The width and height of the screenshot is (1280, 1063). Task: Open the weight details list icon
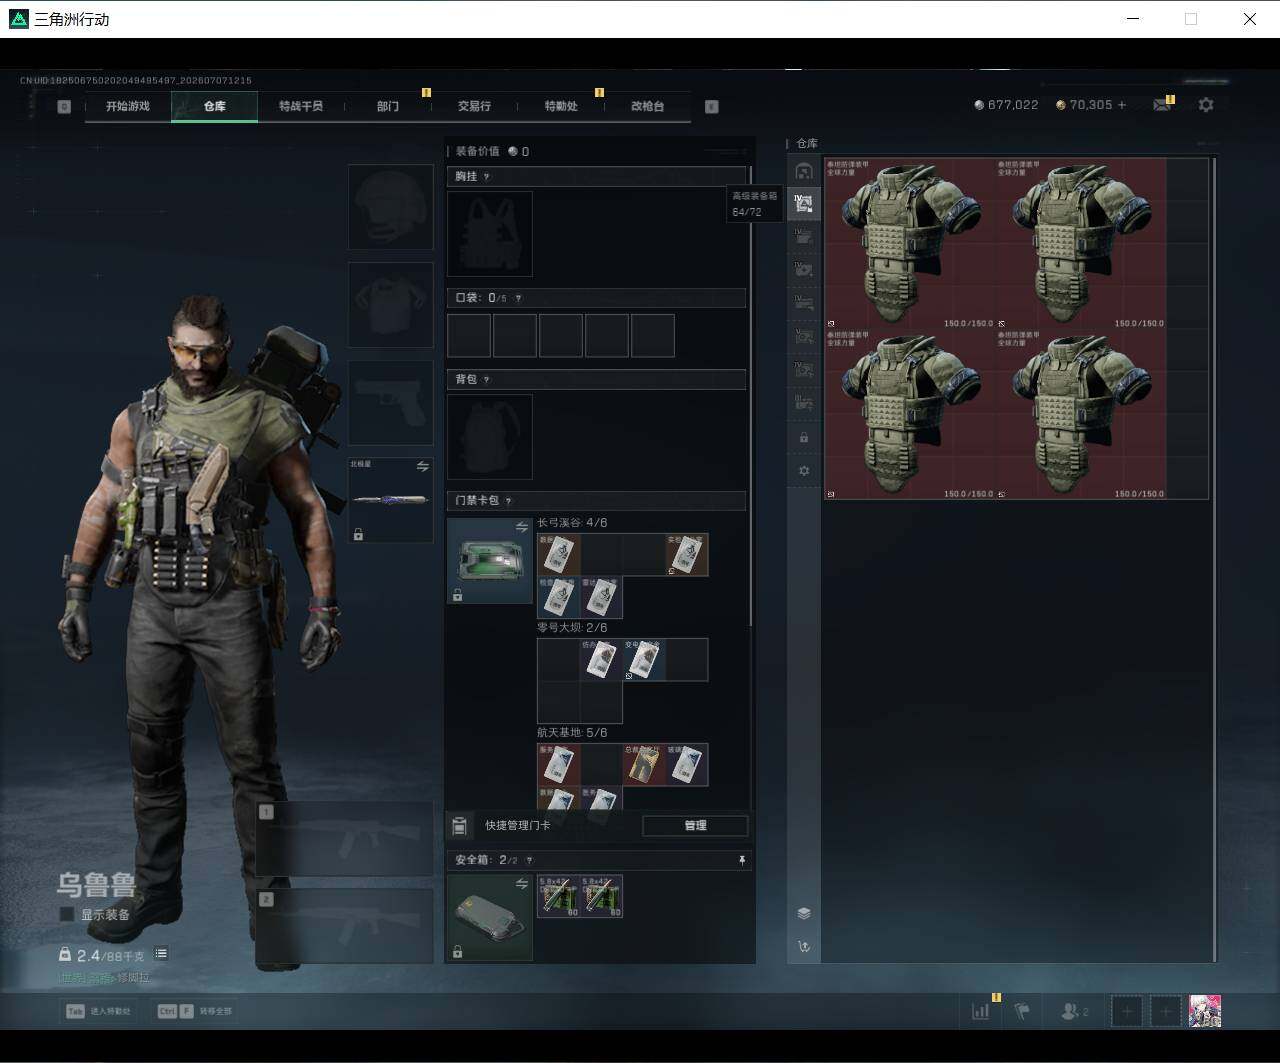point(161,954)
